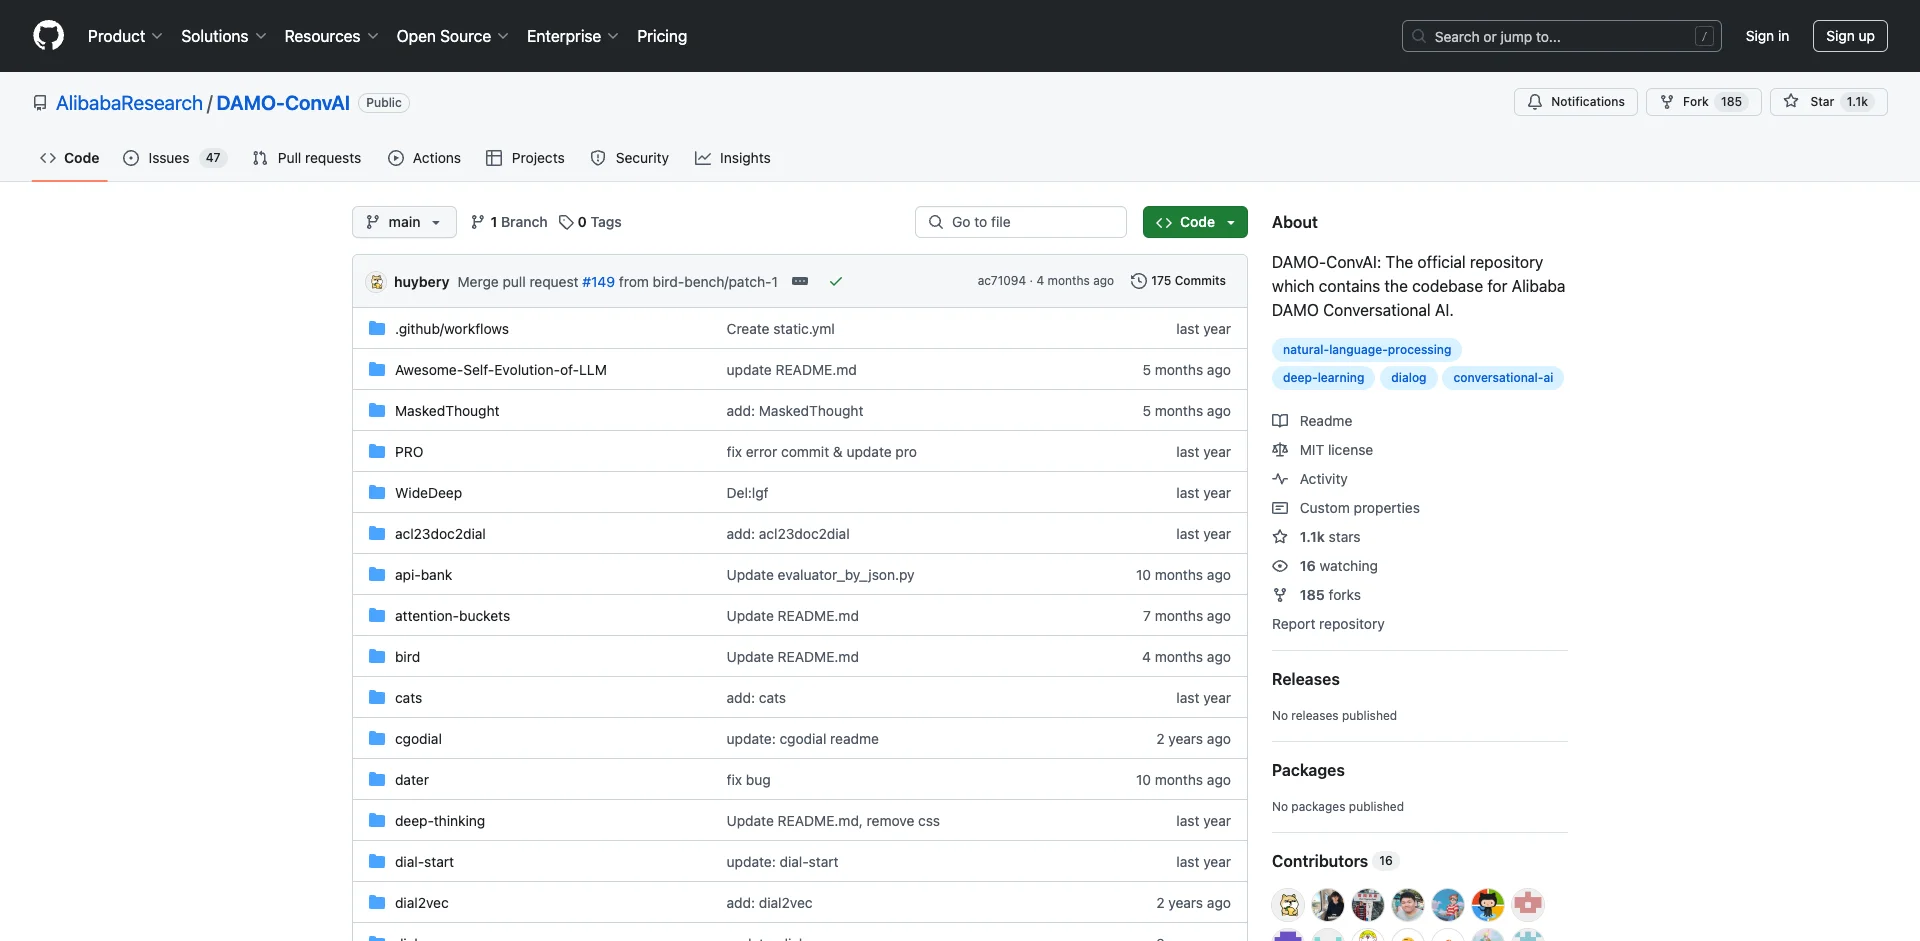Viewport: 1920px width, 941px height.
Task: Expand the Resources menu
Action: click(x=331, y=36)
